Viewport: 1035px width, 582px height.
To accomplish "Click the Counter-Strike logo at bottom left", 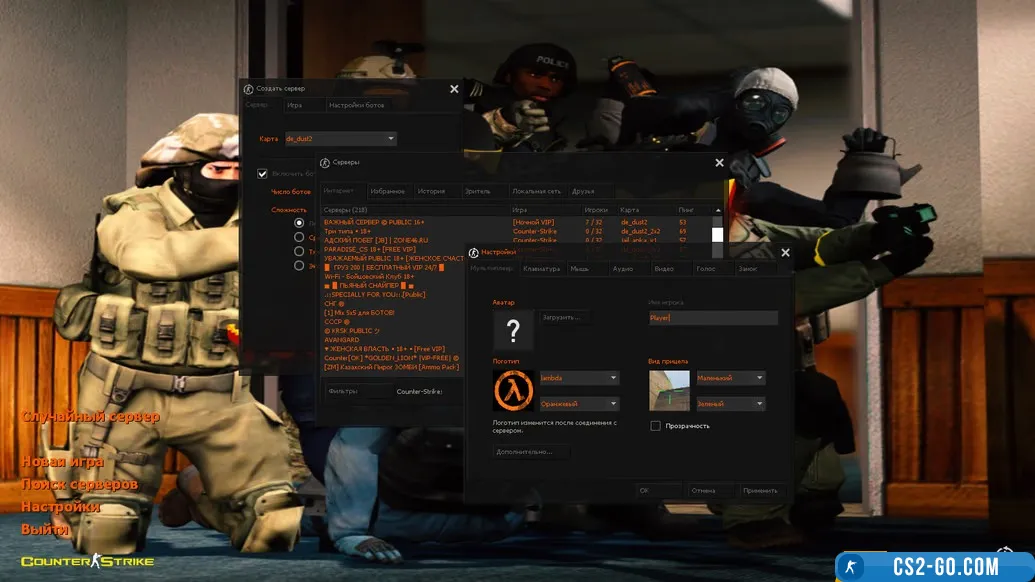I will 88,561.
